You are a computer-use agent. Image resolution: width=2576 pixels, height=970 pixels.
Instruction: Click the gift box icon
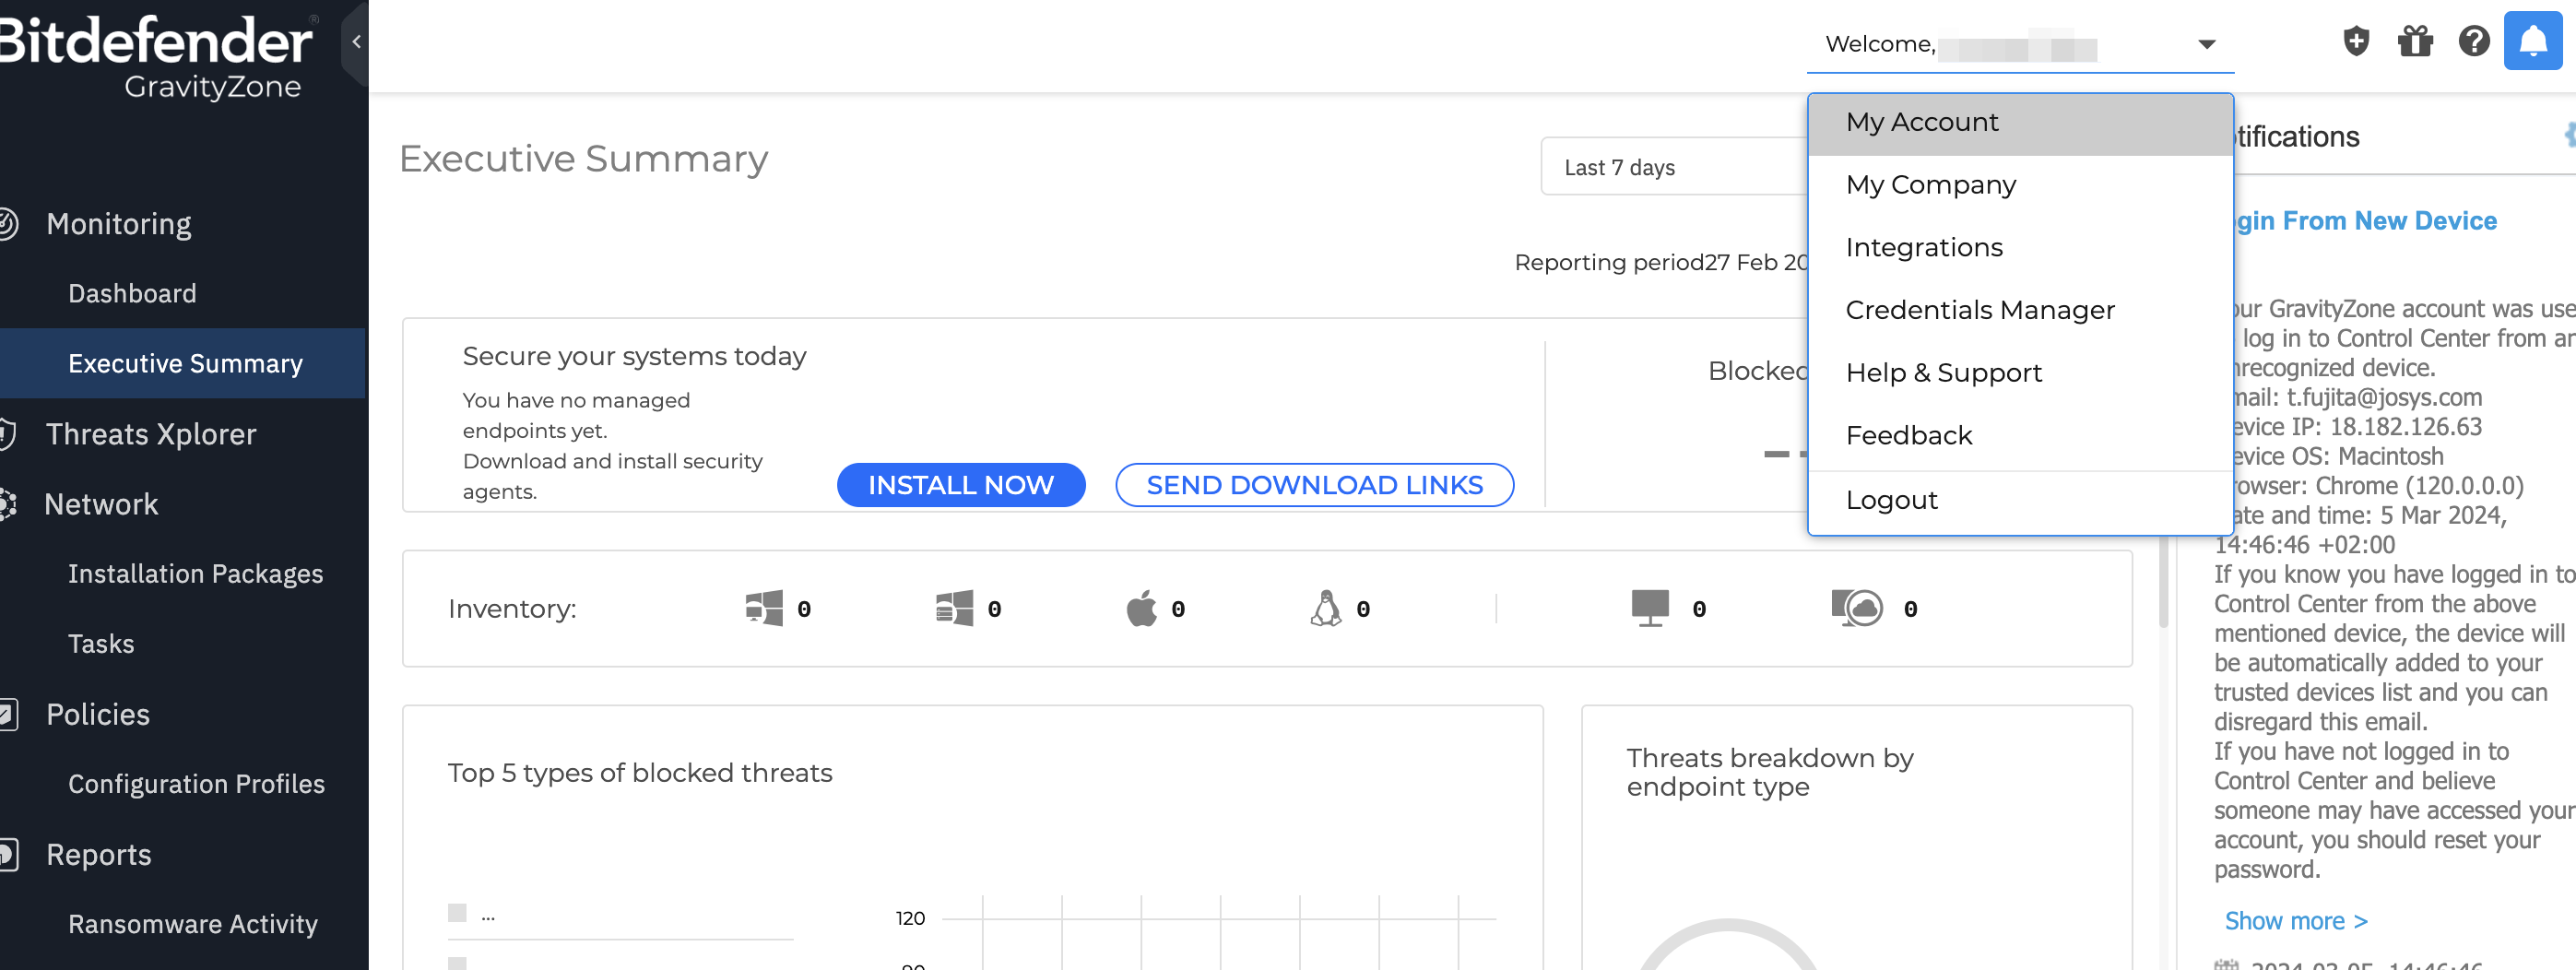[2414, 41]
